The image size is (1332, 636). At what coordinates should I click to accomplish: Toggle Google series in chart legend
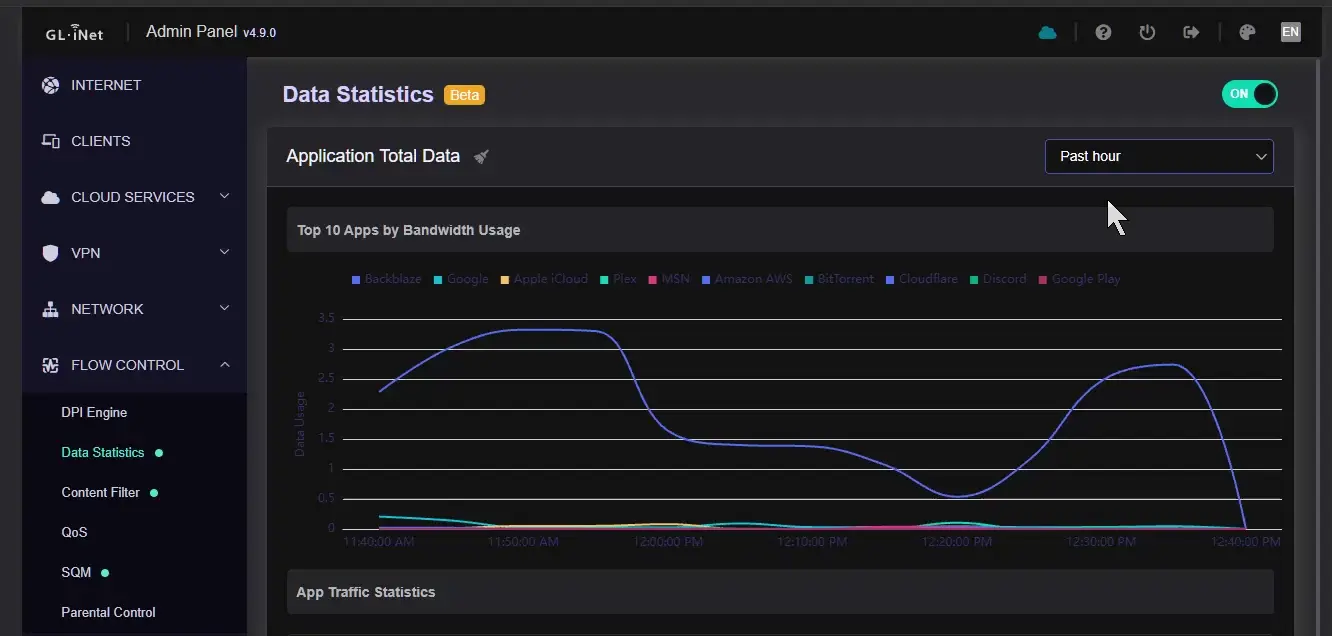coord(461,279)
